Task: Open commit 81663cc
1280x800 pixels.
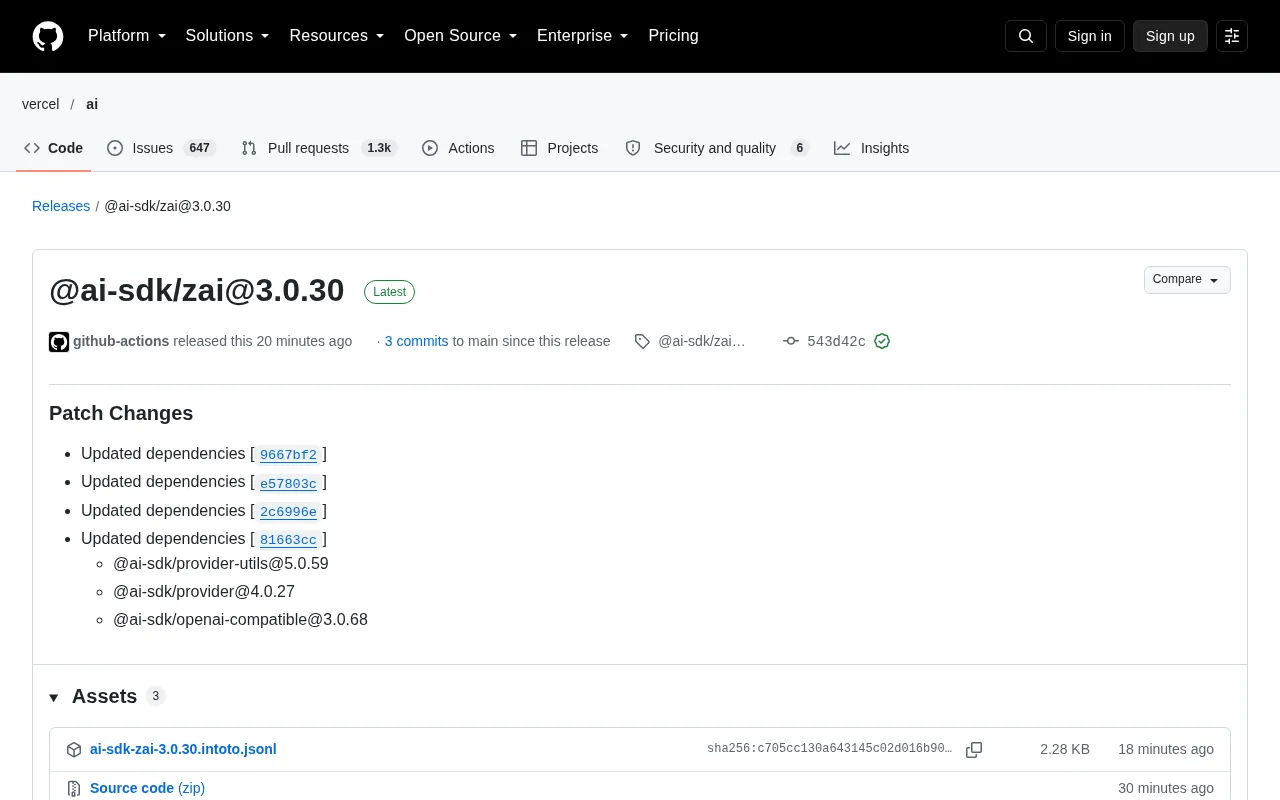Action: click(x=288, y=539)
